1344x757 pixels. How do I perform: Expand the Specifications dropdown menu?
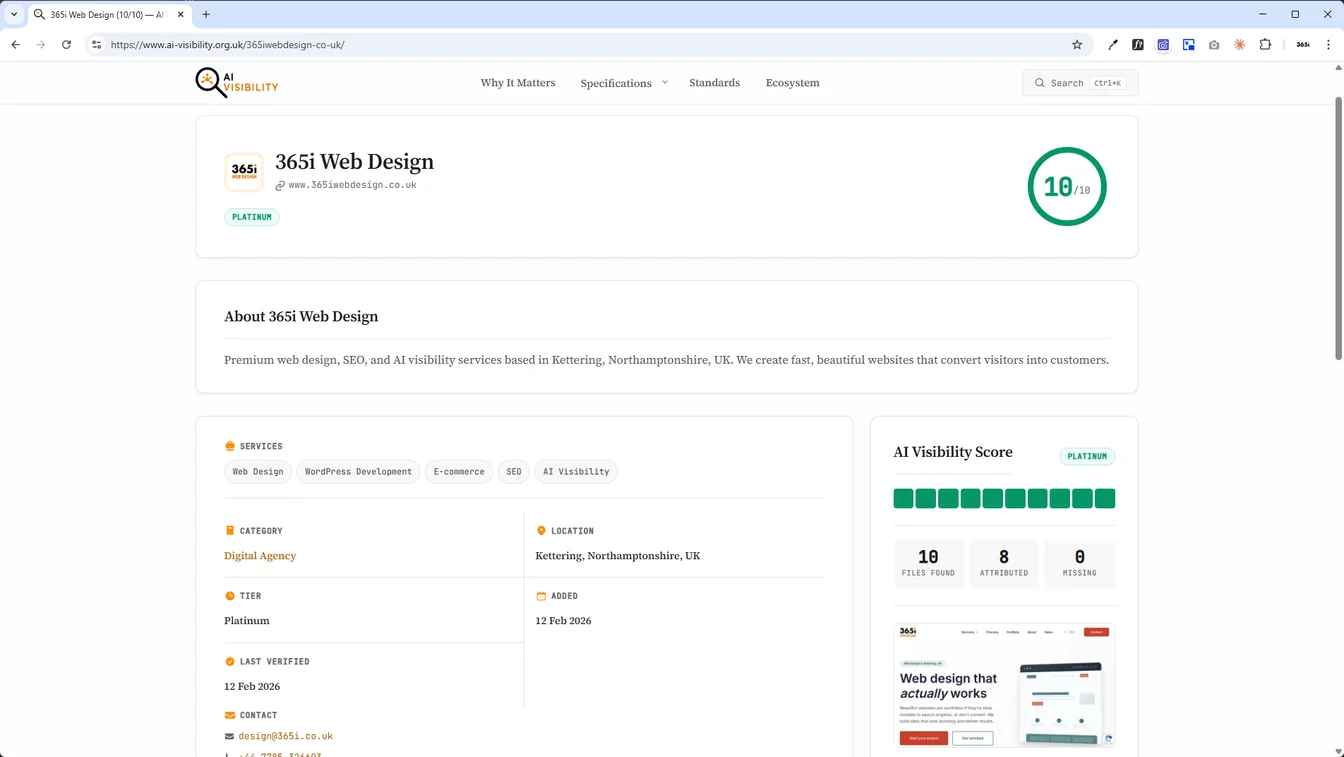[623, 83]
